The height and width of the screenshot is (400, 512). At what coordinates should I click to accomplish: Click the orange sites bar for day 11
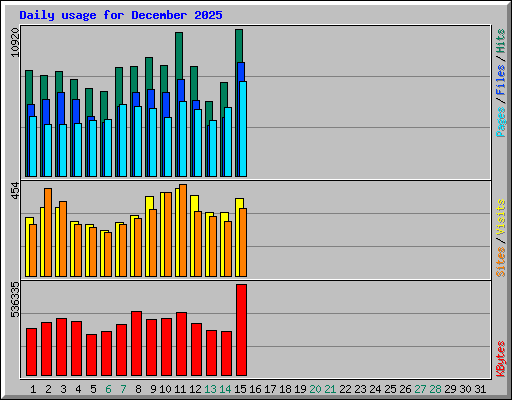pyautogui.click(x=183, y=230)
